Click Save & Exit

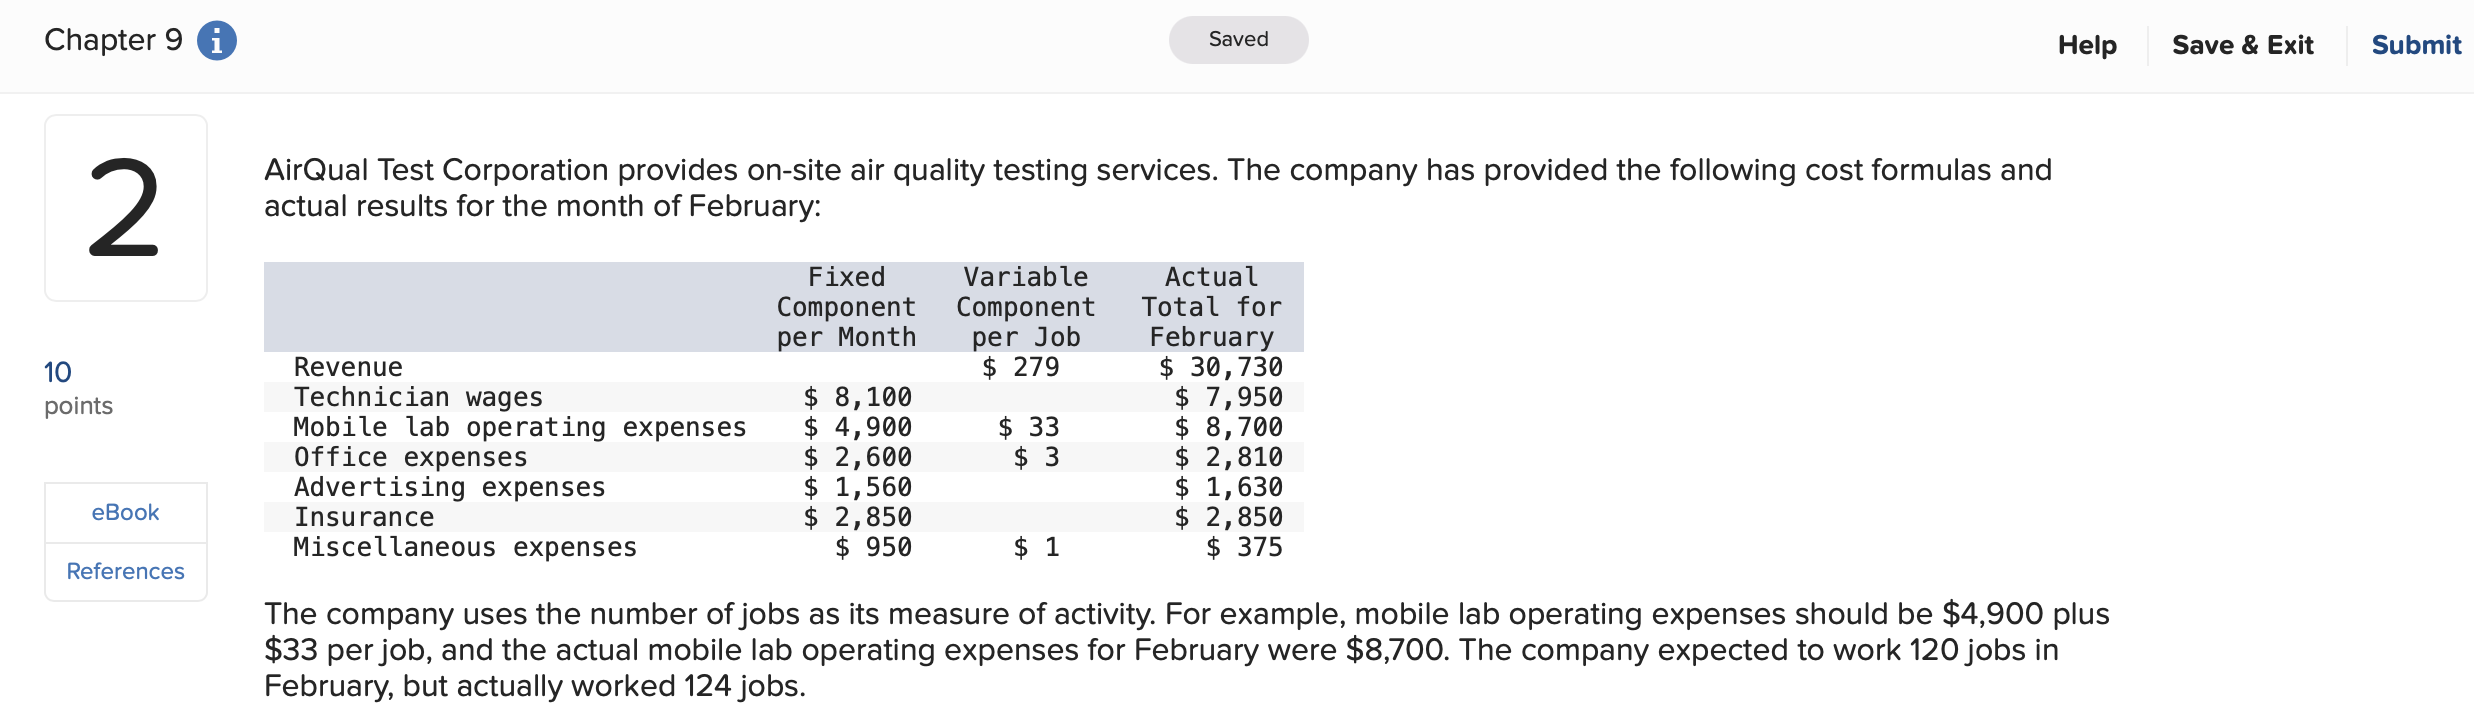[2243, 45]
